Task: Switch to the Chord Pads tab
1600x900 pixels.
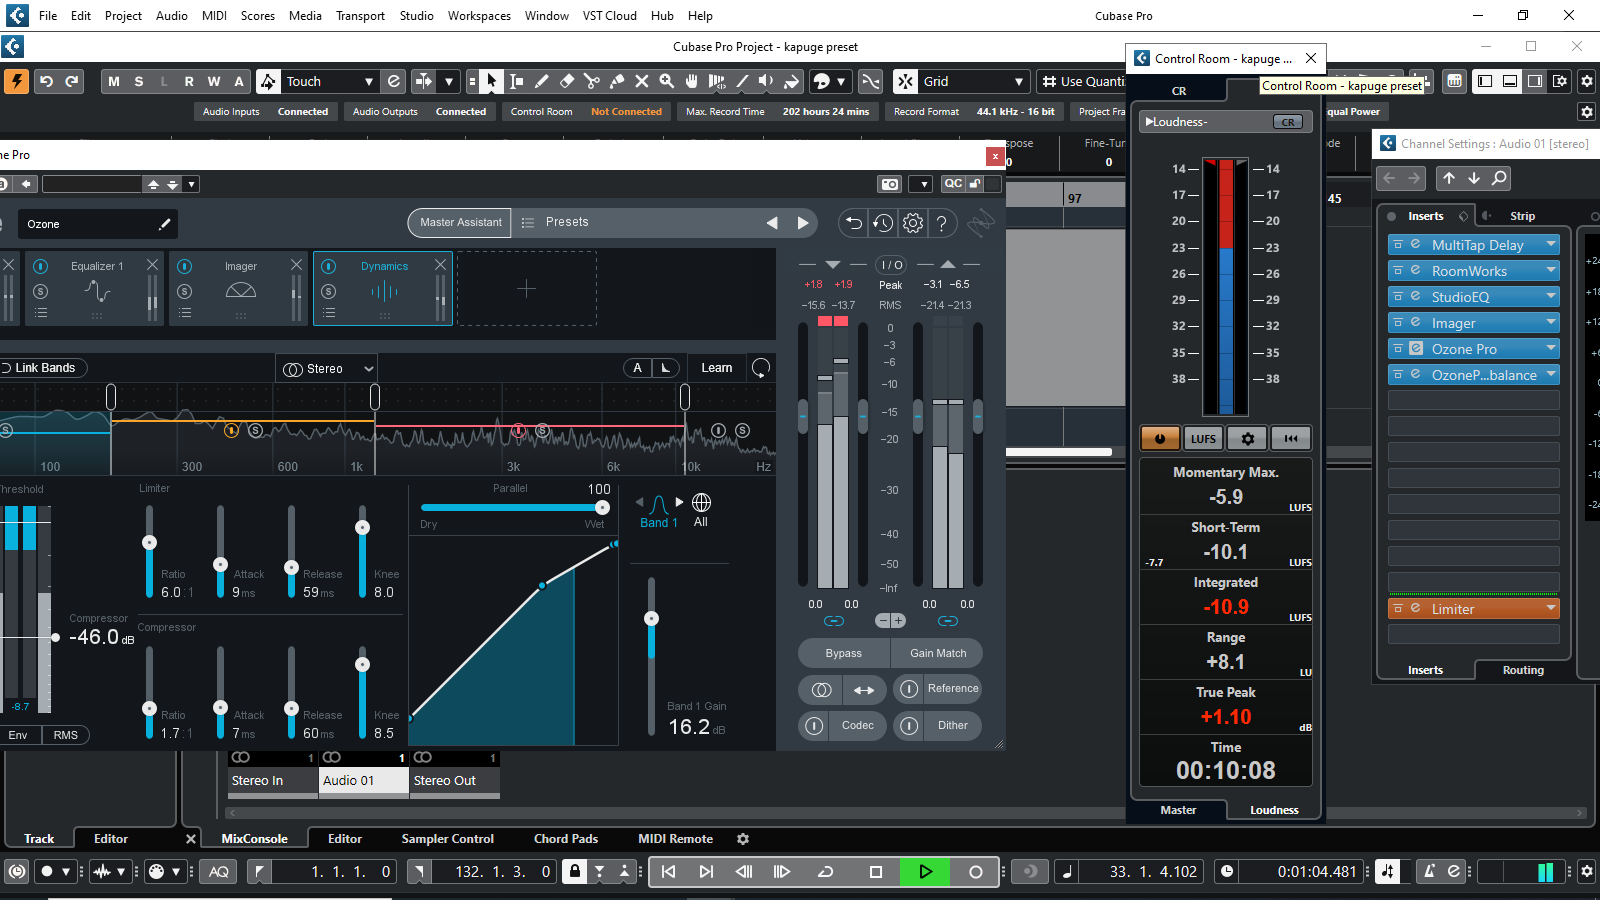Action: coord(566,839)
